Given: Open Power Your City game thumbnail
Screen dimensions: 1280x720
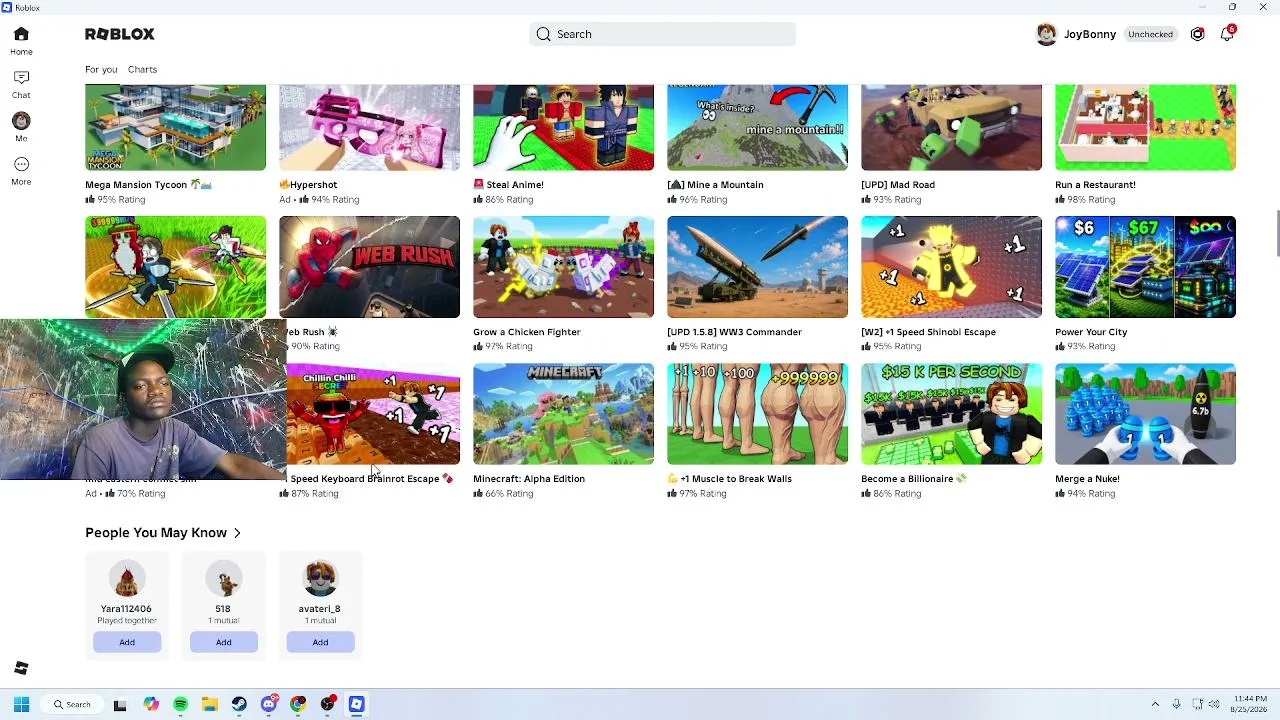Looking at the screenshot, I should (1146, 267).
